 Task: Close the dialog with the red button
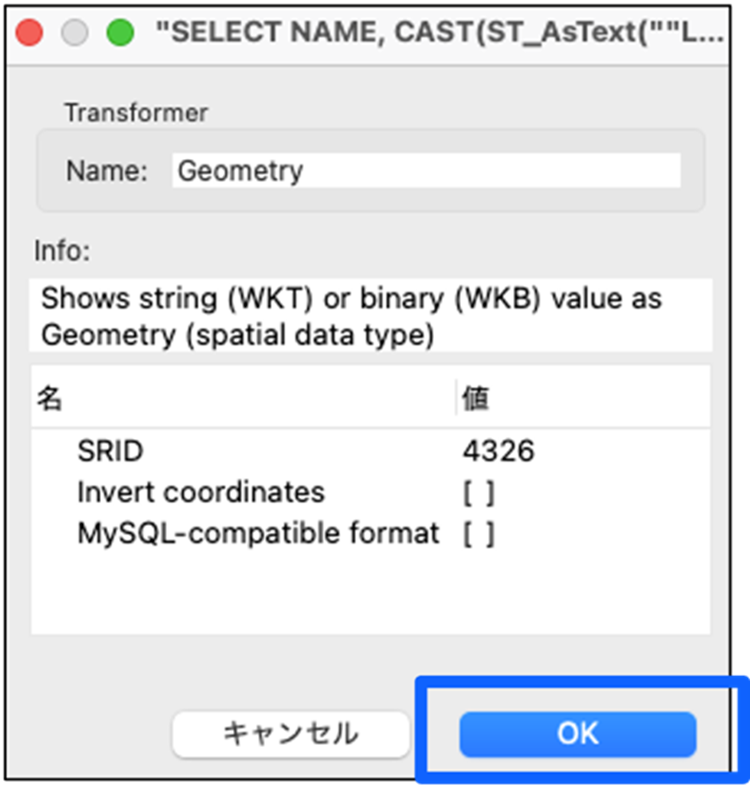point(30,32)
